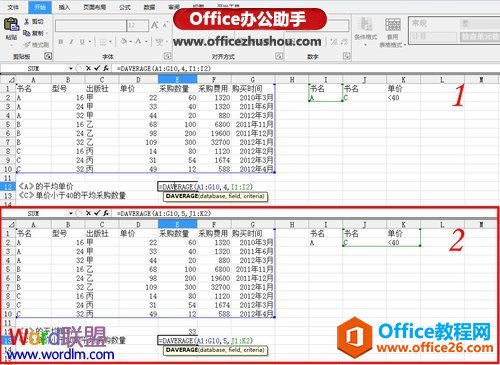This screenshot has width=500, height=365.
Task: Open the Font (字体) group dialog launcher
Action: click(167, 56)
